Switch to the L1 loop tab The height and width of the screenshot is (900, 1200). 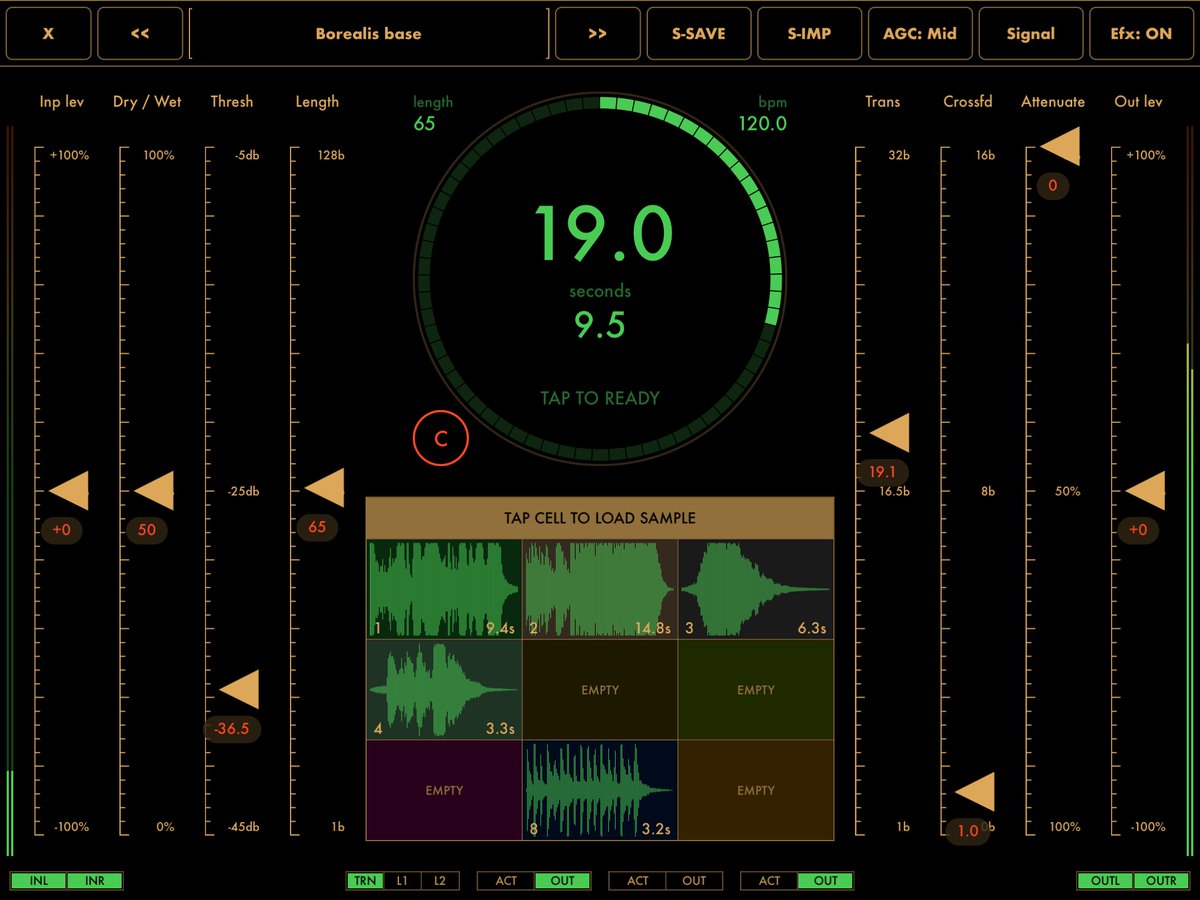402,880
